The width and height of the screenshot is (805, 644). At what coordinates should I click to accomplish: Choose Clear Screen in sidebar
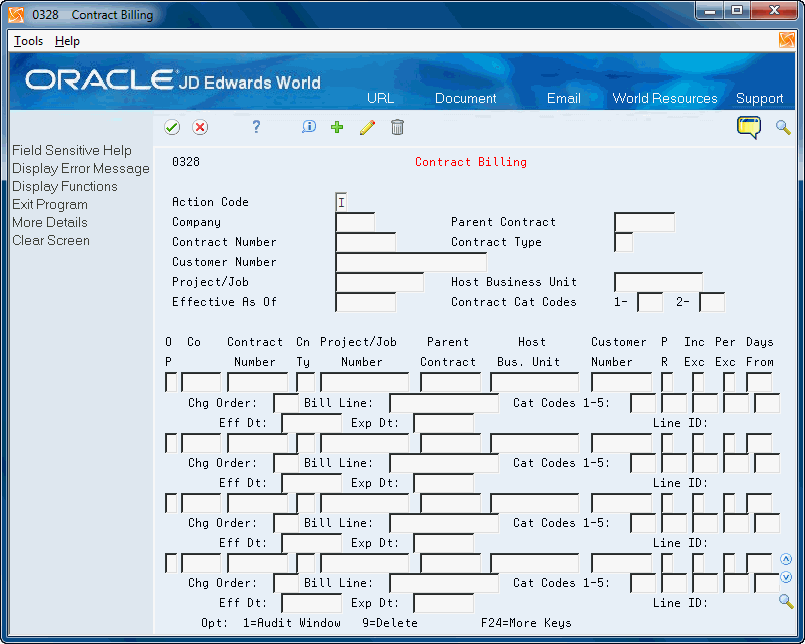(51, 240)
